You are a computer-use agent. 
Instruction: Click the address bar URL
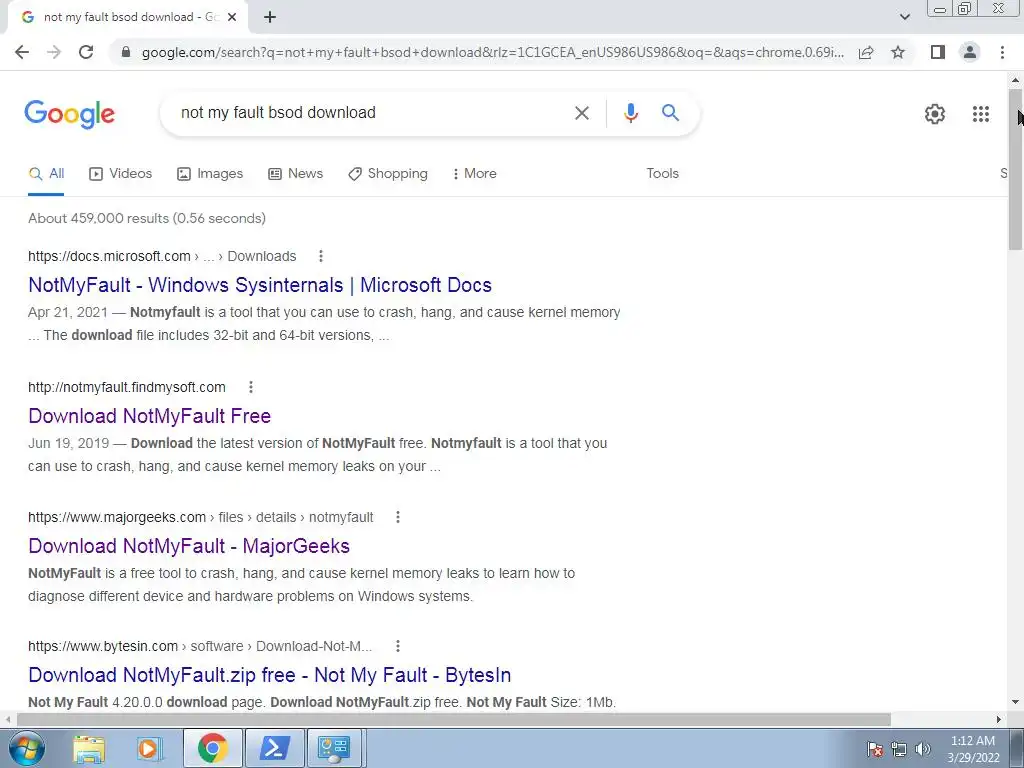pyautogui.click(x=492, y=52)
